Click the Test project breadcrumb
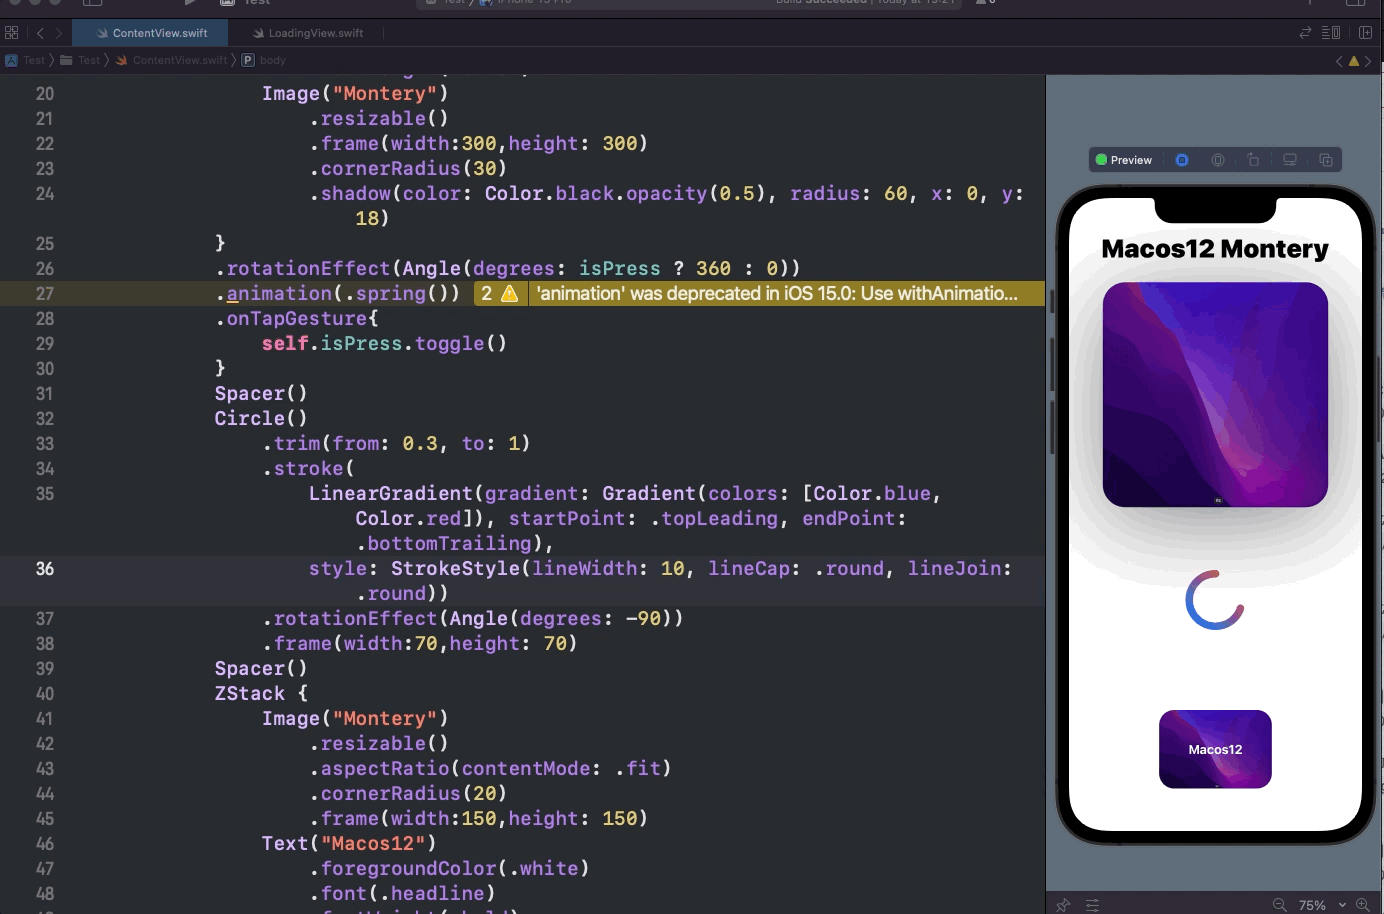Viewport: 1384px width, 914px height. [x=26, y=60]
